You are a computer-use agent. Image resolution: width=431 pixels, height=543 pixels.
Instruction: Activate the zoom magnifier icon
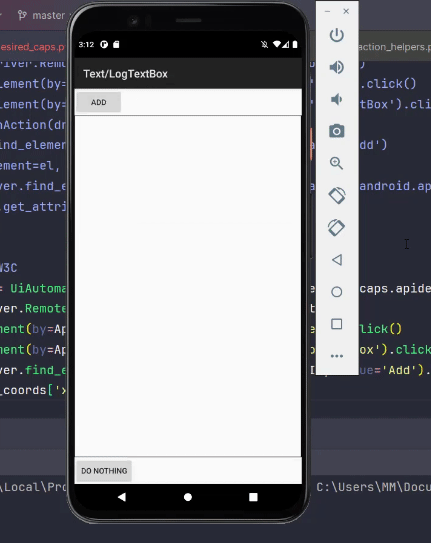pos(336,163)
